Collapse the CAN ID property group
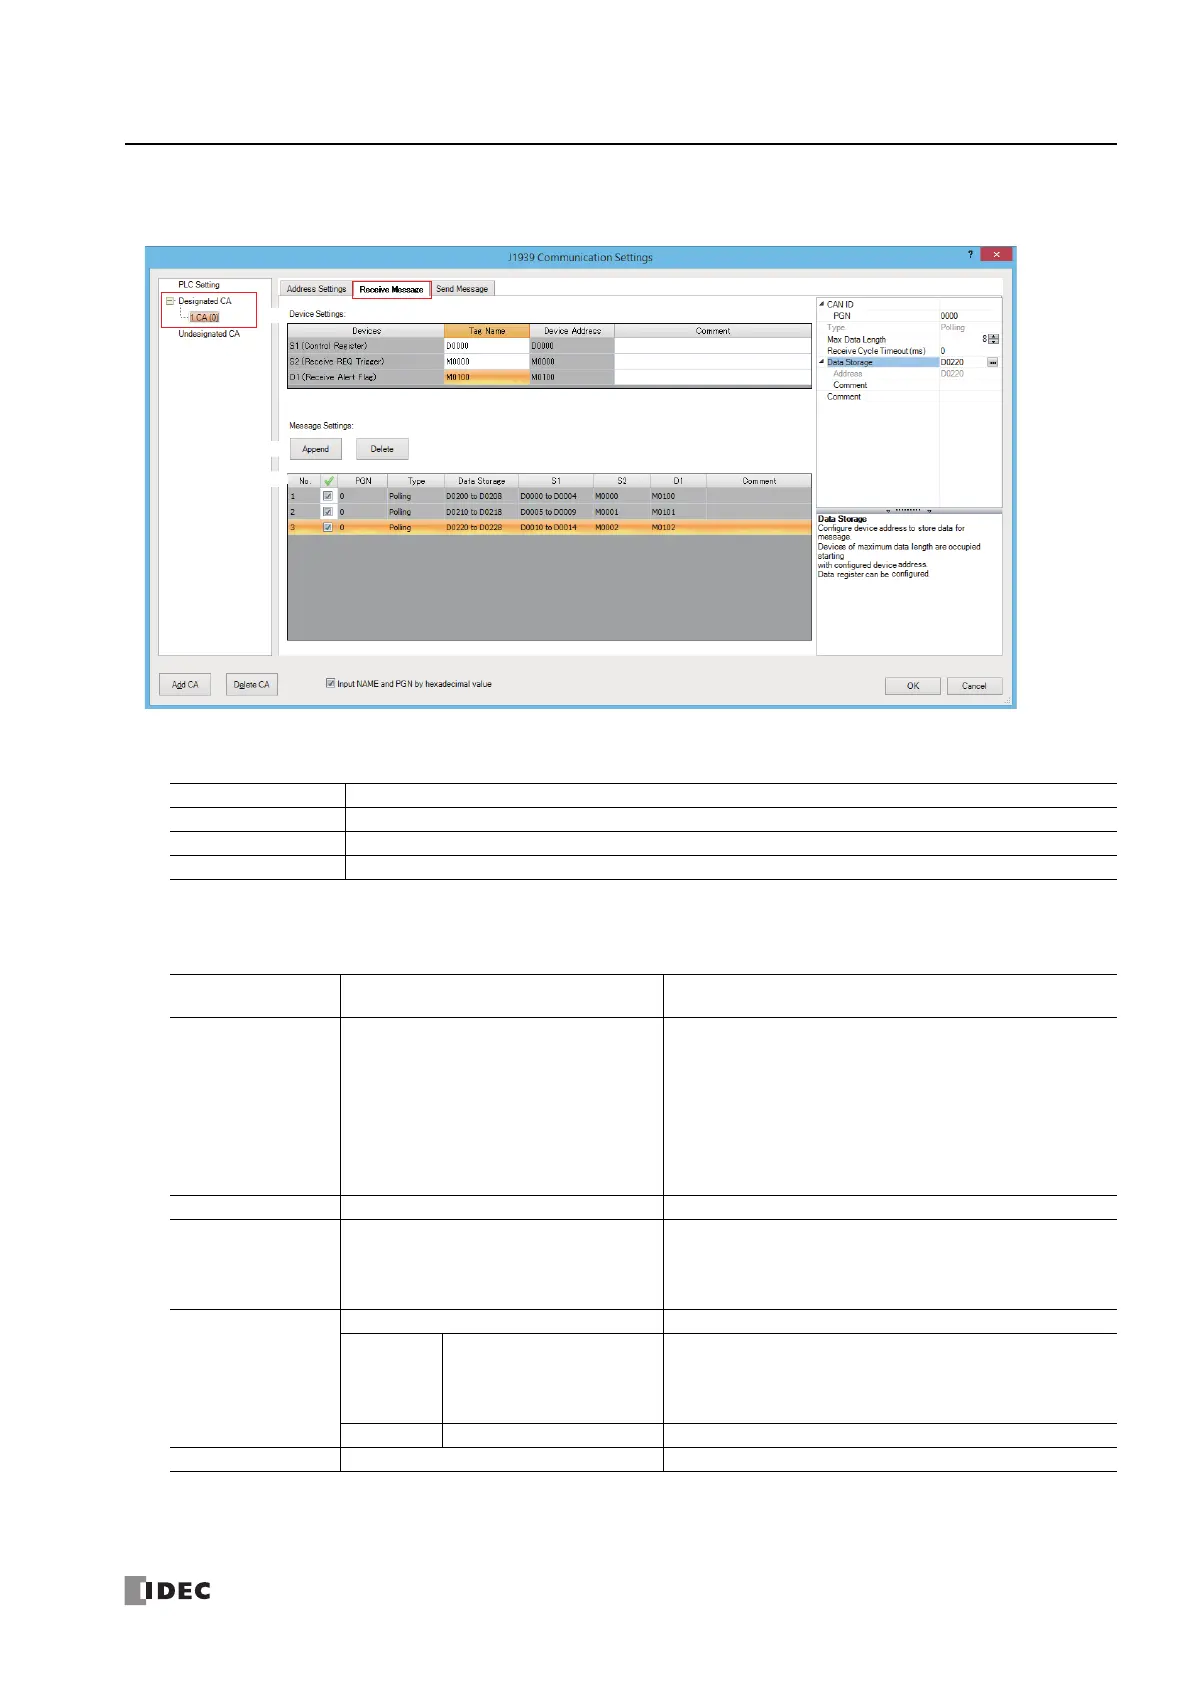1190x1684 pixels. tap(821, 304)
